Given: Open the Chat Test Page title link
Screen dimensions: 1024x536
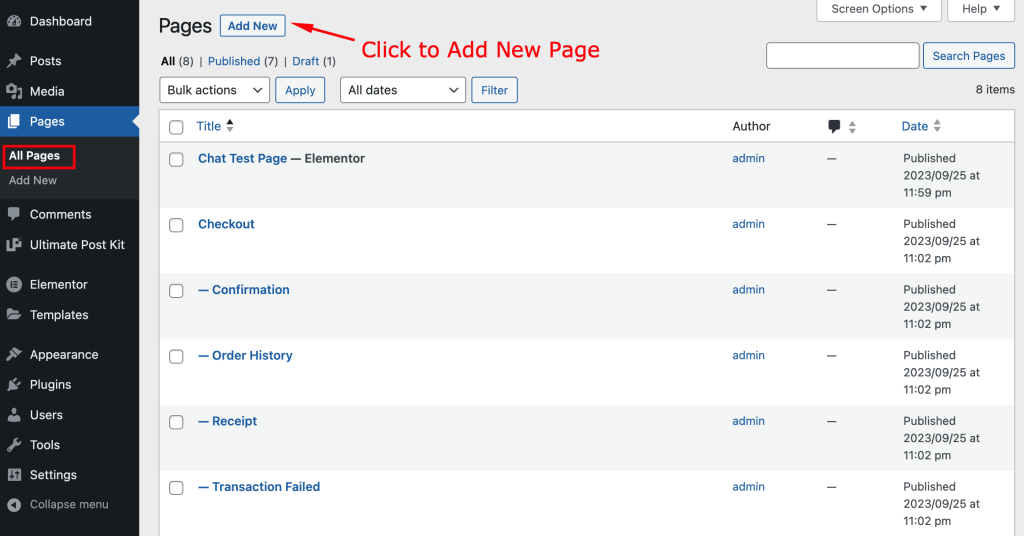Looking at the screenshot, I should click(x=242, y=159).
